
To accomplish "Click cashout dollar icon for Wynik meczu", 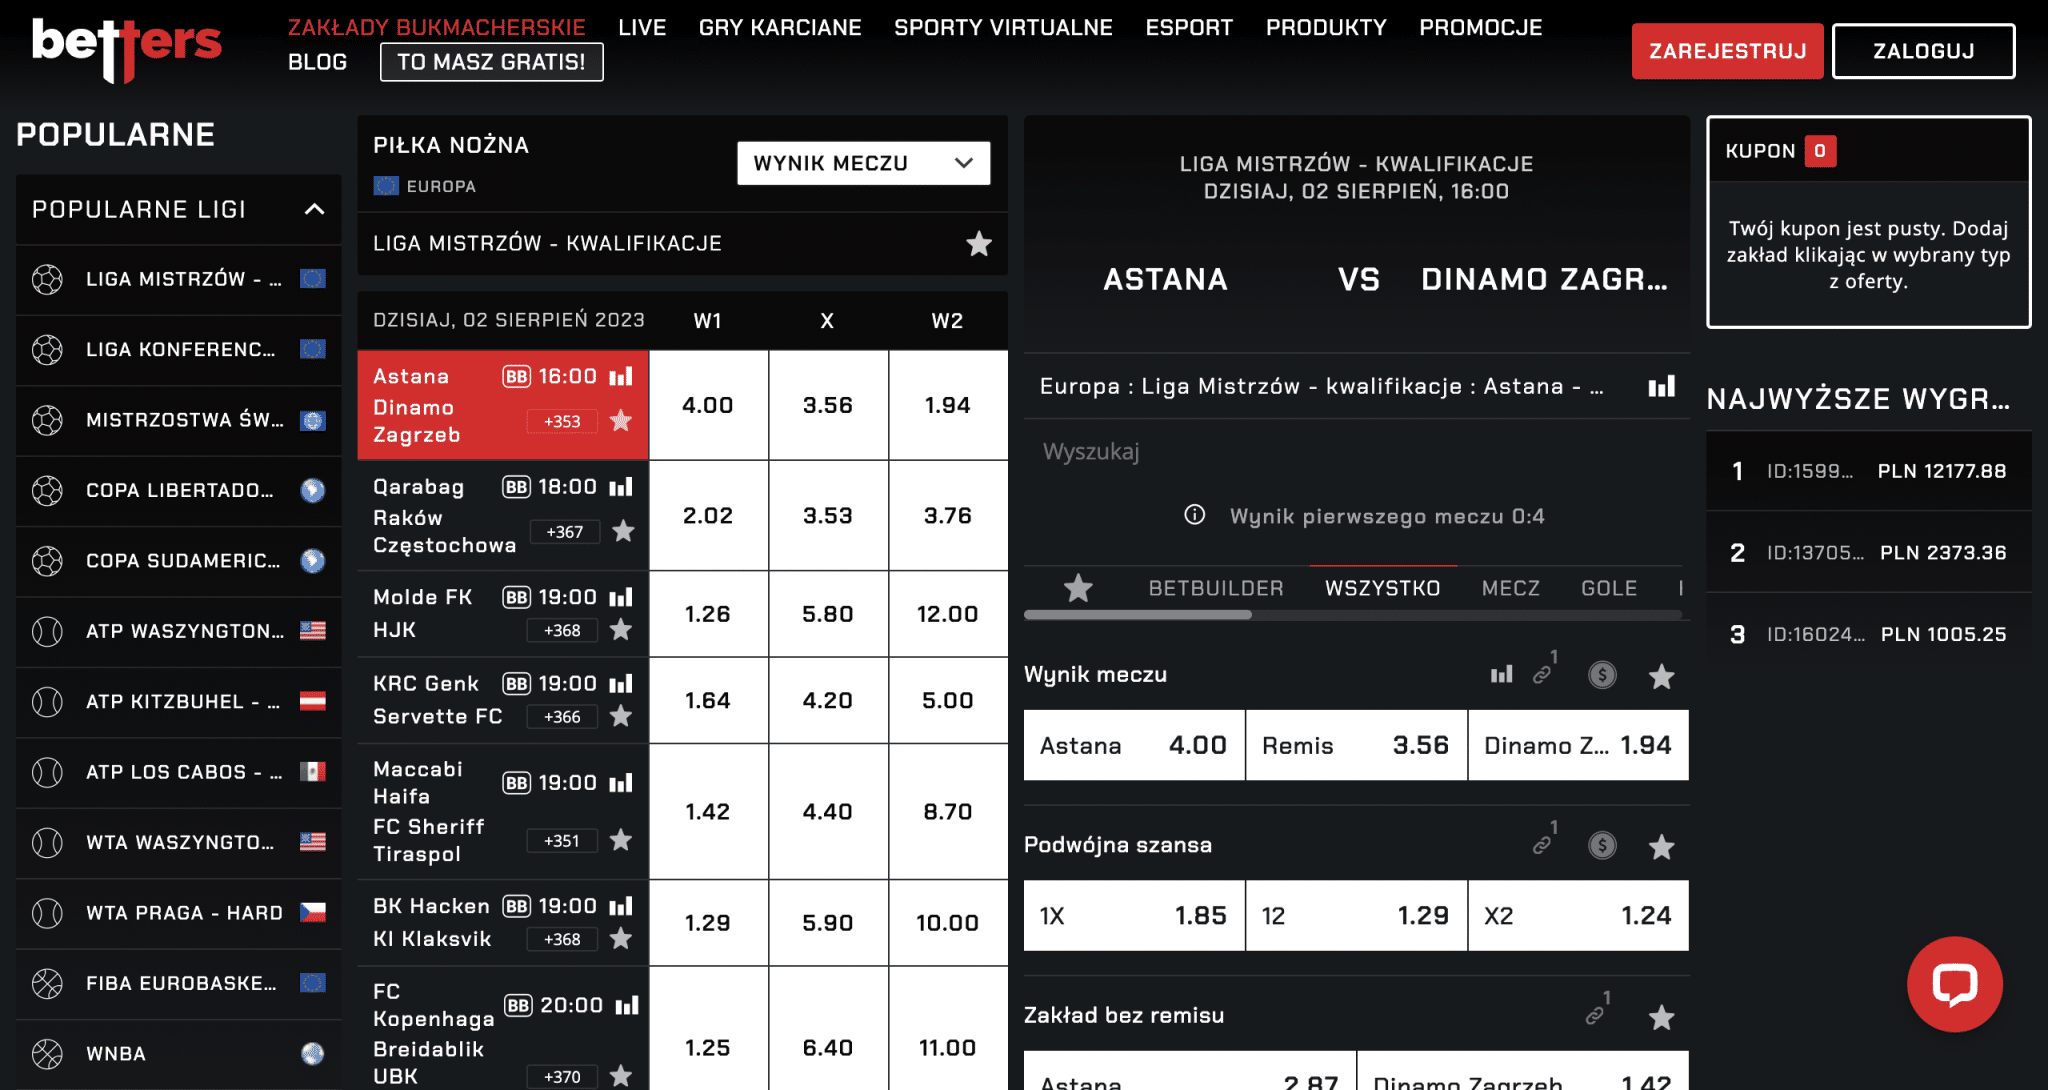I will coord(1602,675).
